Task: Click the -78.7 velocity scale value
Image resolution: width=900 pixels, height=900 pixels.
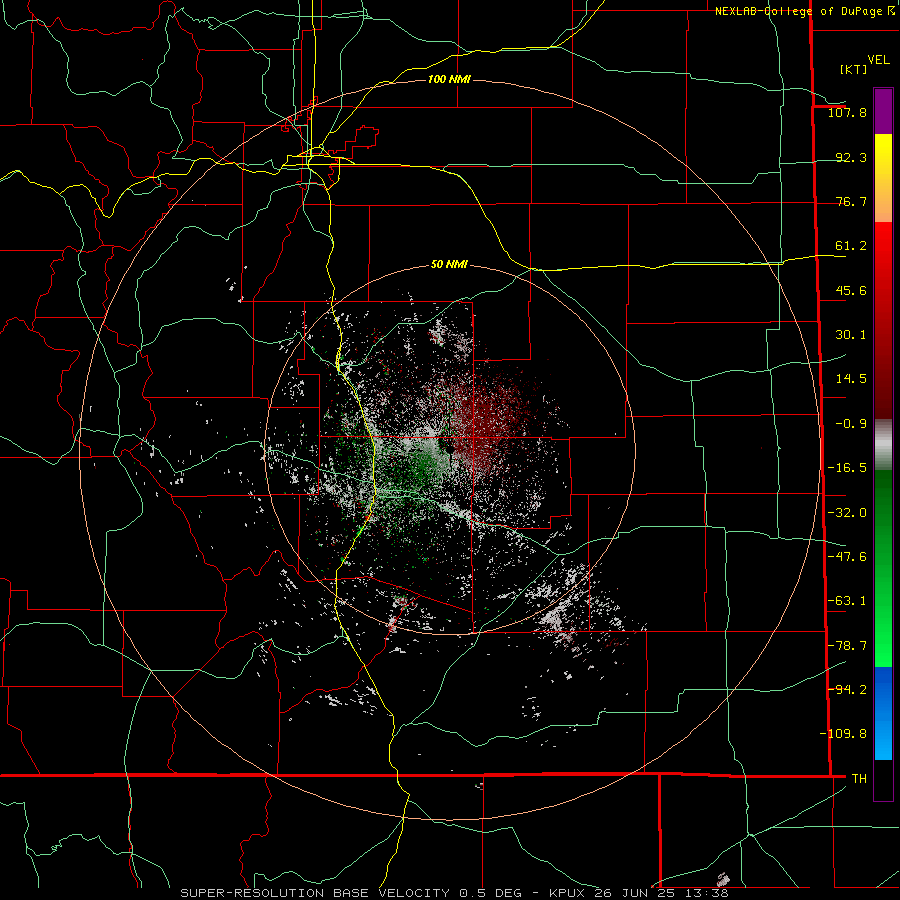Action: coord(847,646)
